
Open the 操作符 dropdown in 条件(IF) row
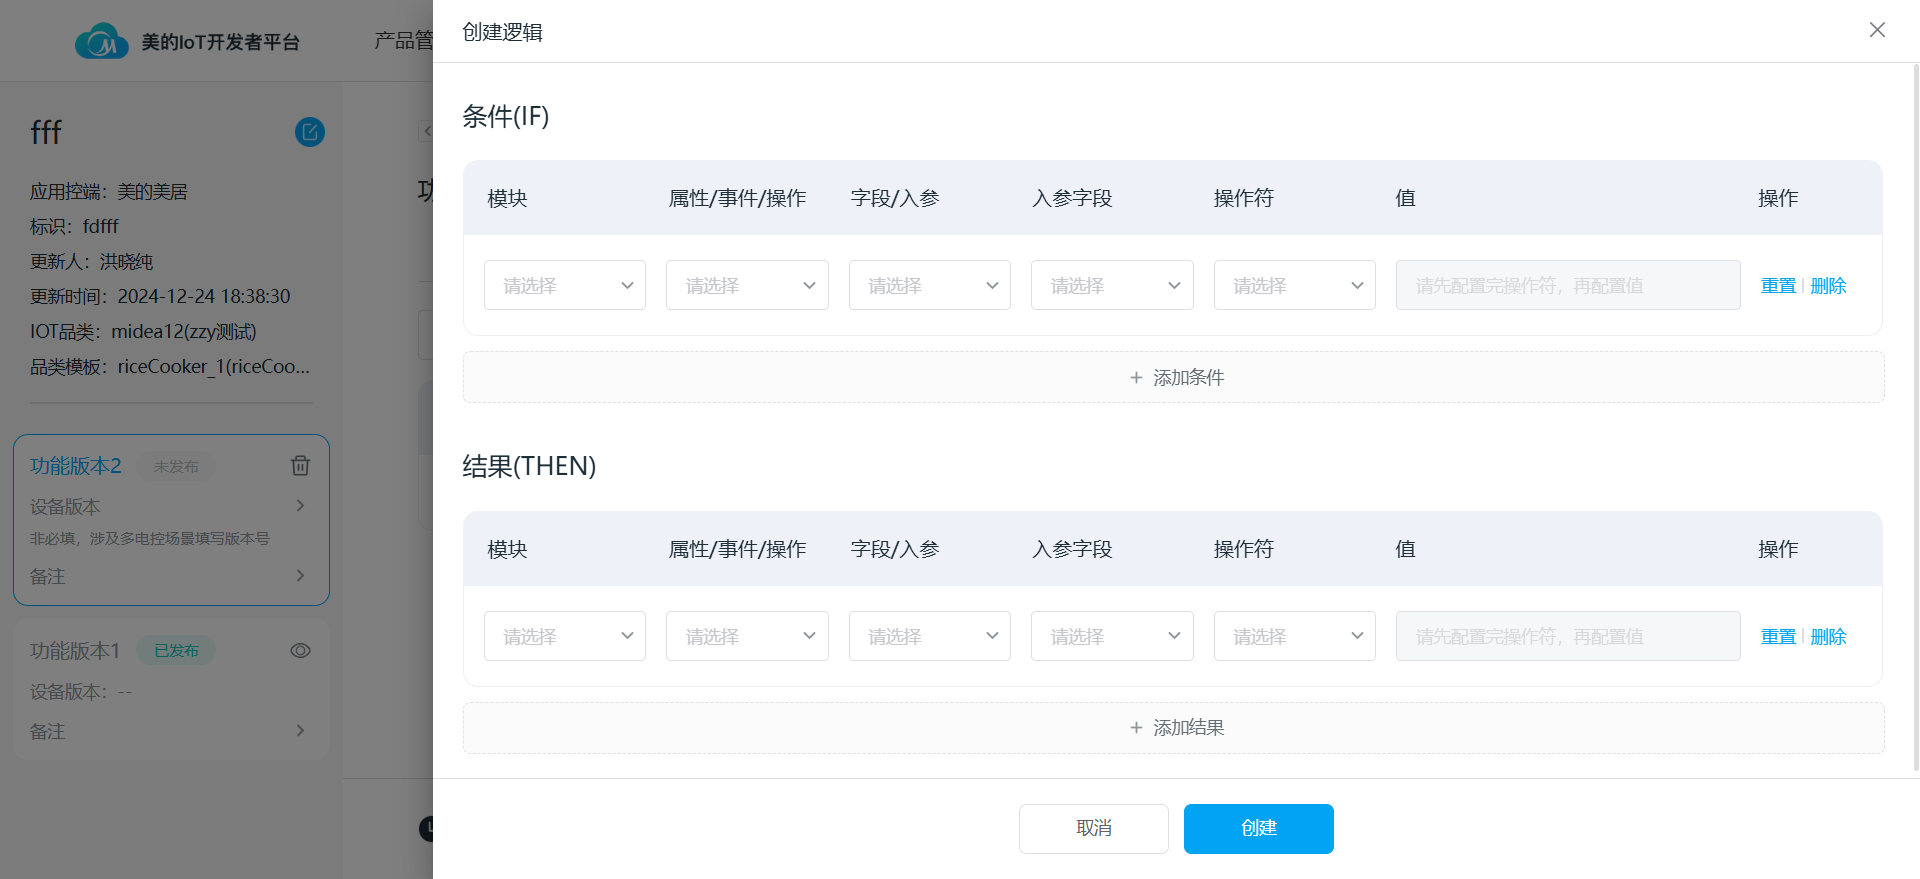tap(1294, 286)
